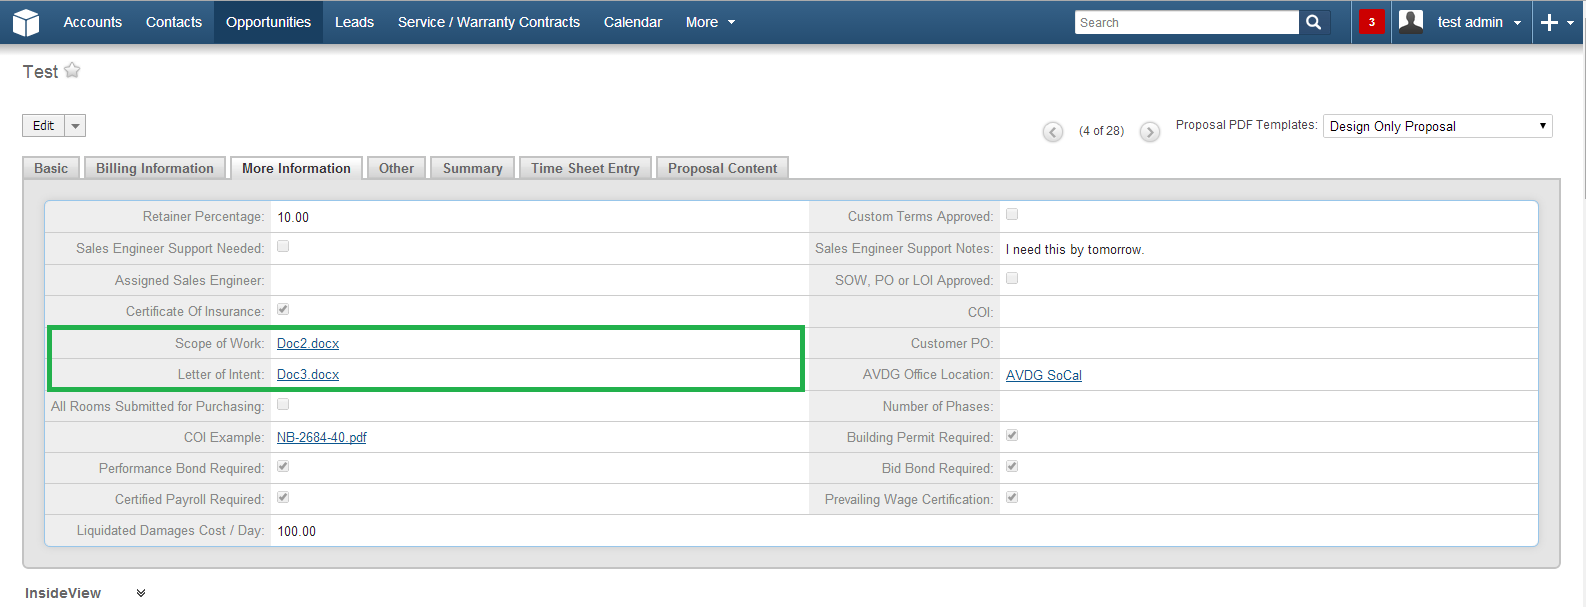
Task: Toggle Building Permit Required checkbox
Action: coord(1012,435)
